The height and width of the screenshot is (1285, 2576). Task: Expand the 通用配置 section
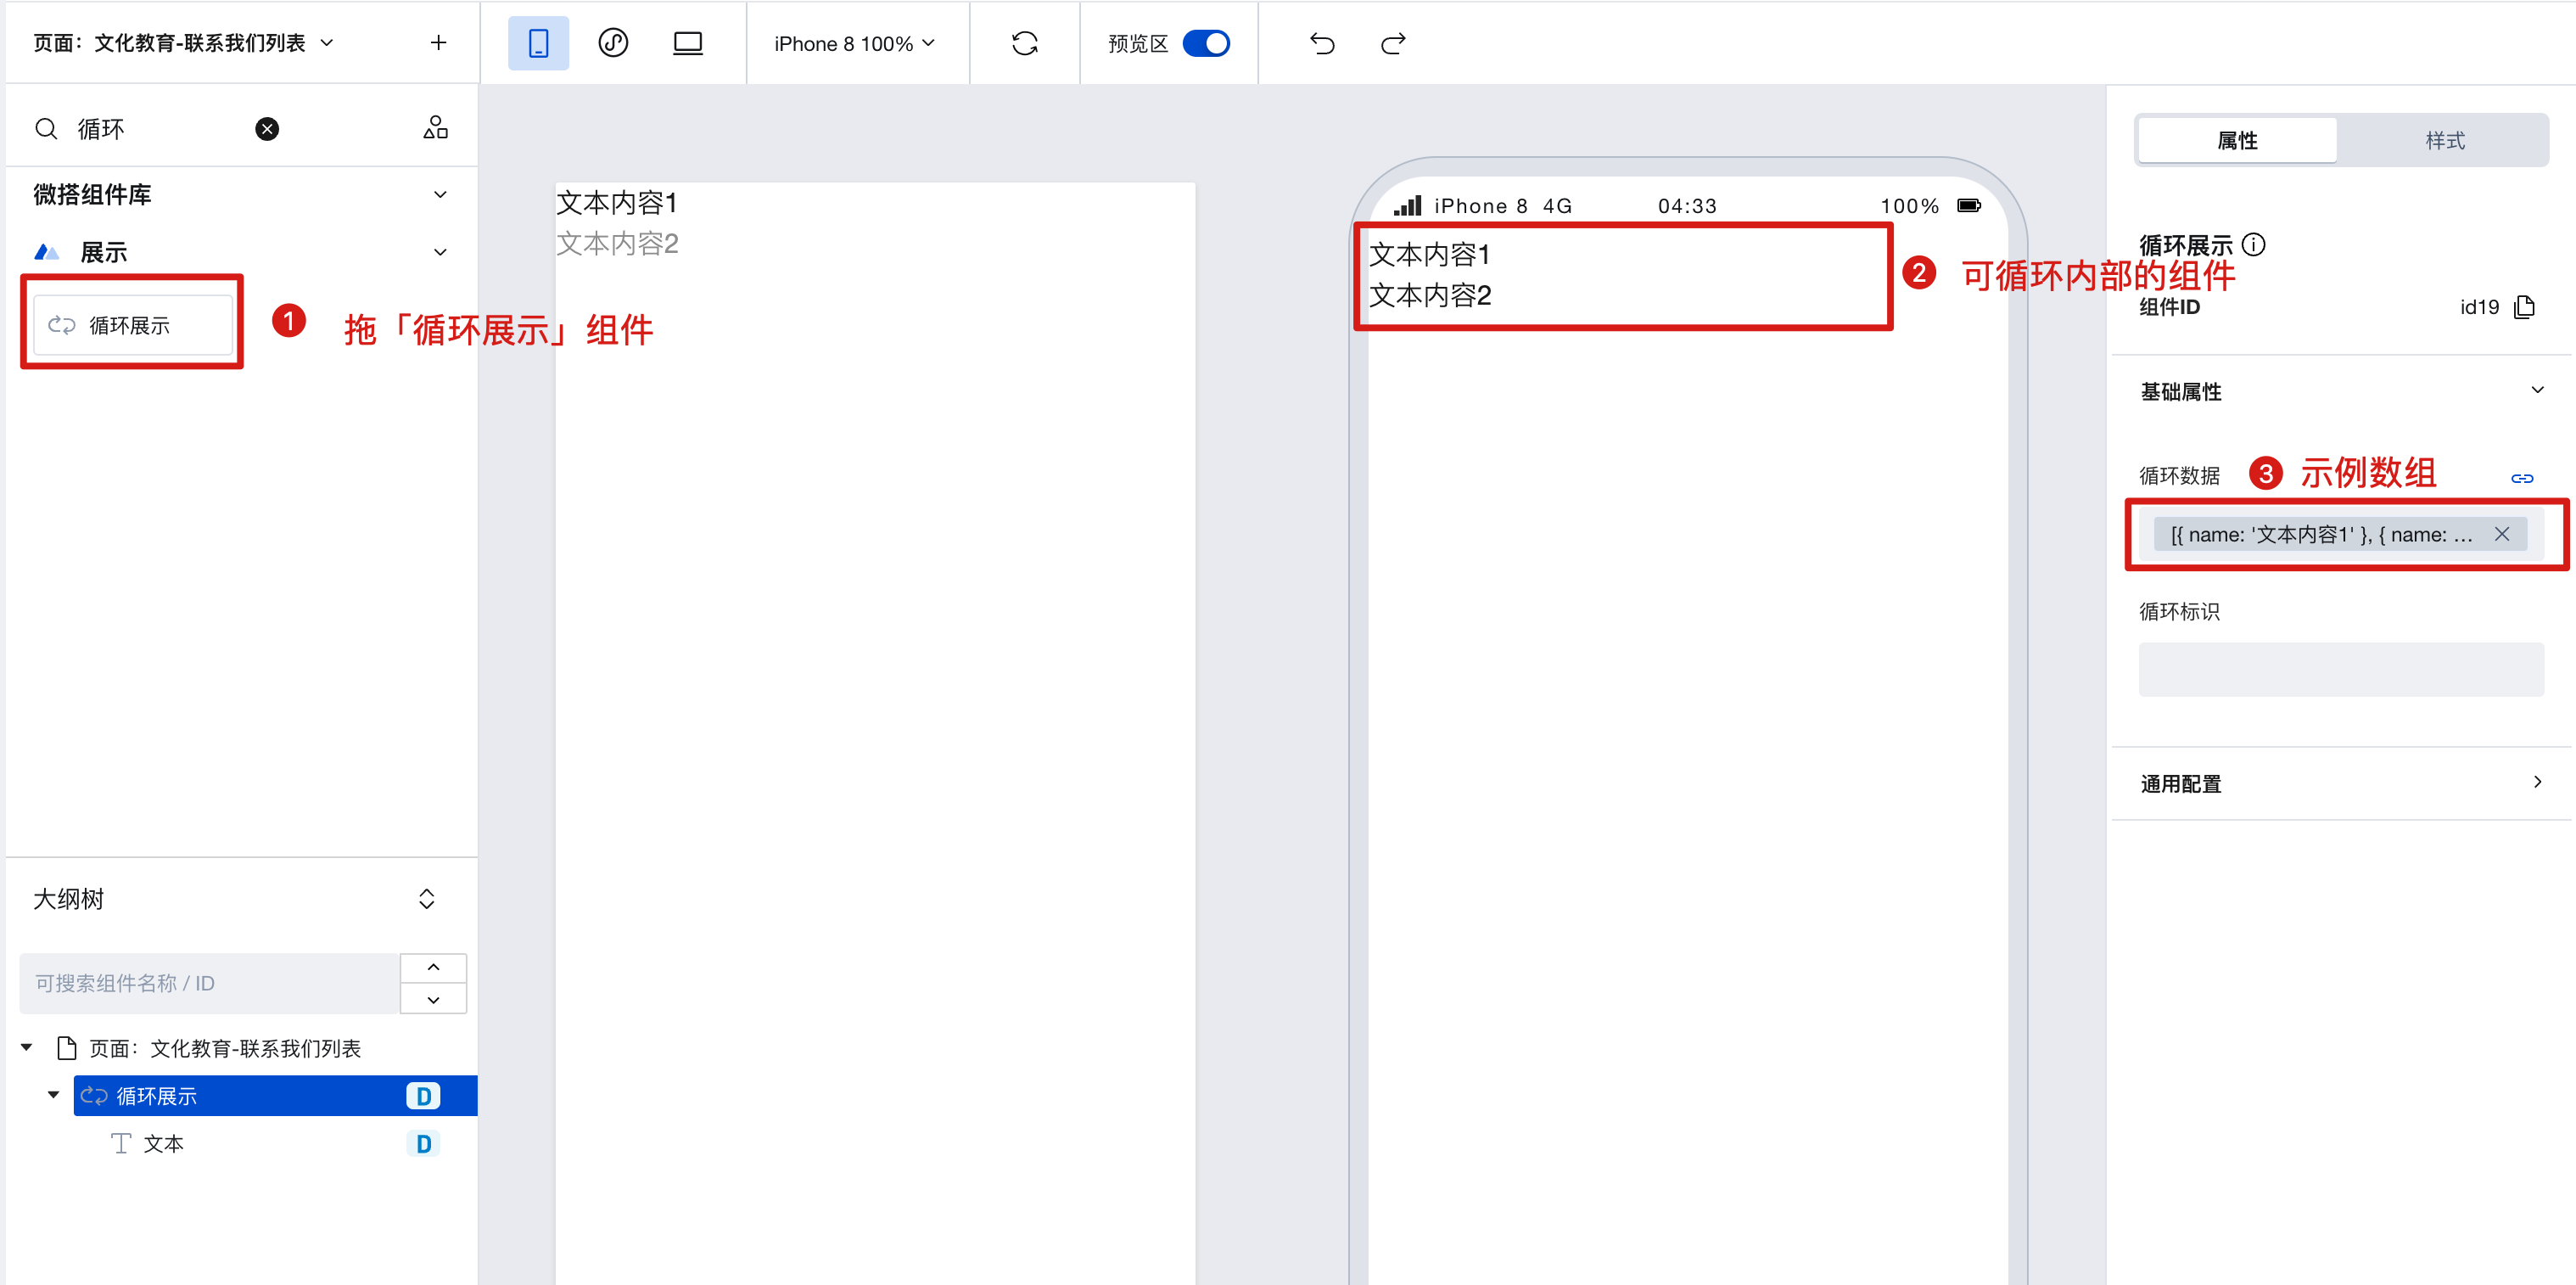coord(2537,782)
